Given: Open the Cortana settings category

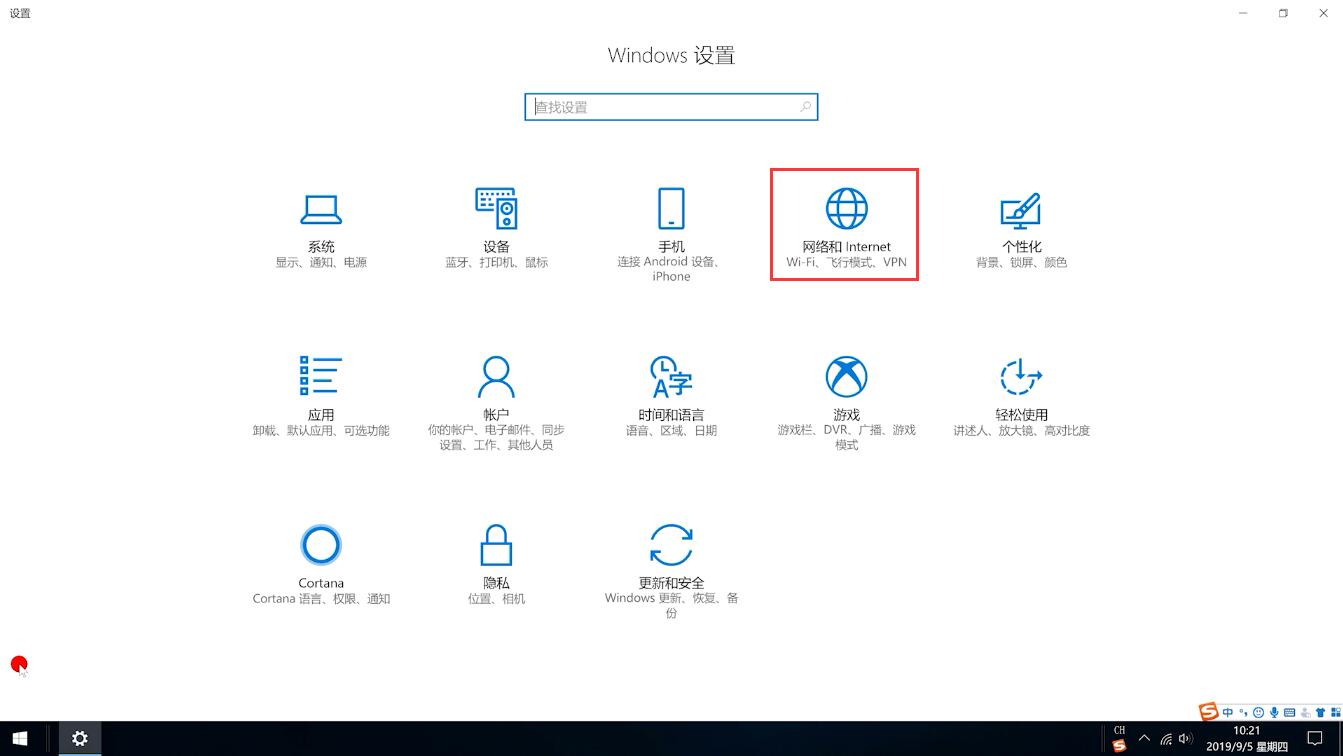Looking at the screenshot, I should pos(321,565).
